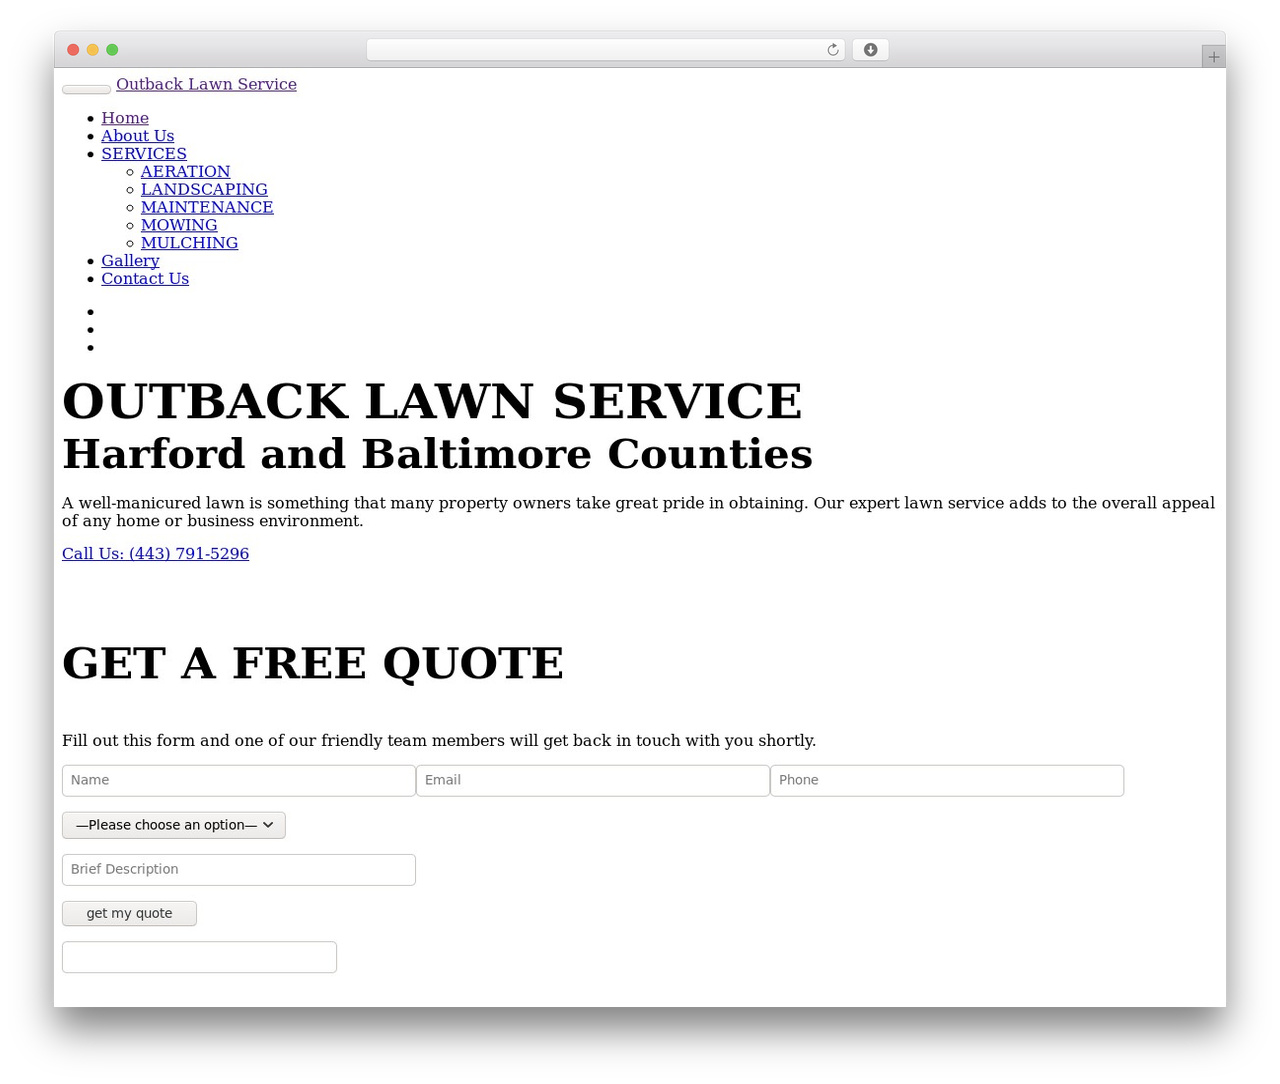Click the unlabeled button before Outback Lawn Service
Image resolution: width=1280 pixels, height=1084 pixels.
click(86, 89)
